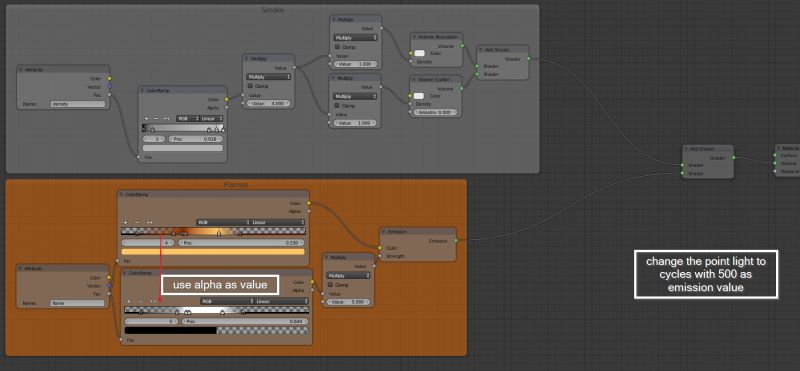Viewport: 800px width, 371px height.
Task: Collapse the Add Shader node inside Smoke frame
Action: click(x=482, y=50)
